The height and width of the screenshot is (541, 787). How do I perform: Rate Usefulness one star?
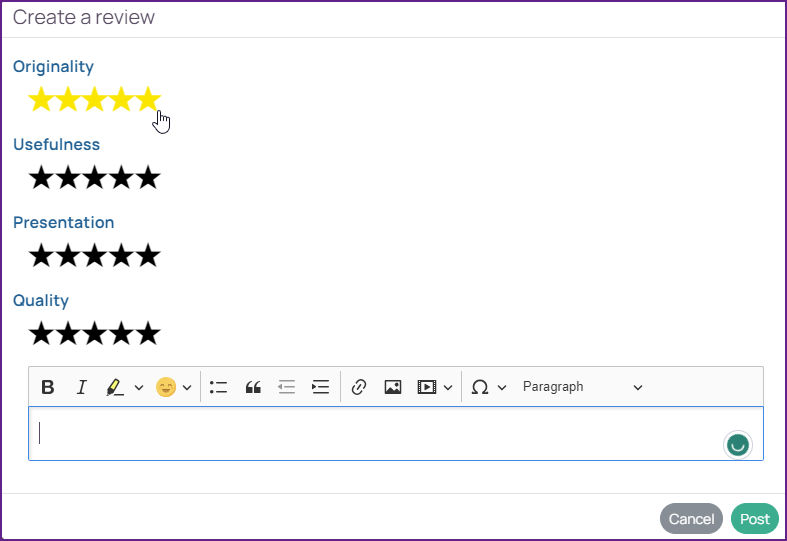(41, 177)
